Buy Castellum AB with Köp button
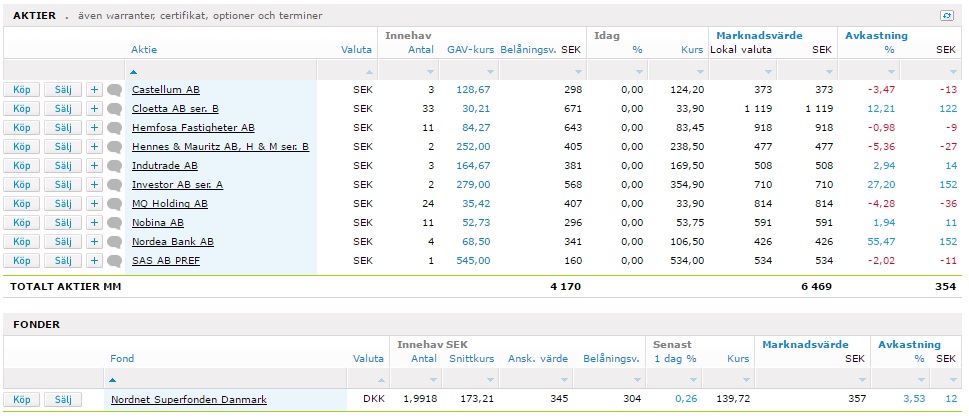The height and width of the screenshot is (416, 969). (x=22, y=90)
